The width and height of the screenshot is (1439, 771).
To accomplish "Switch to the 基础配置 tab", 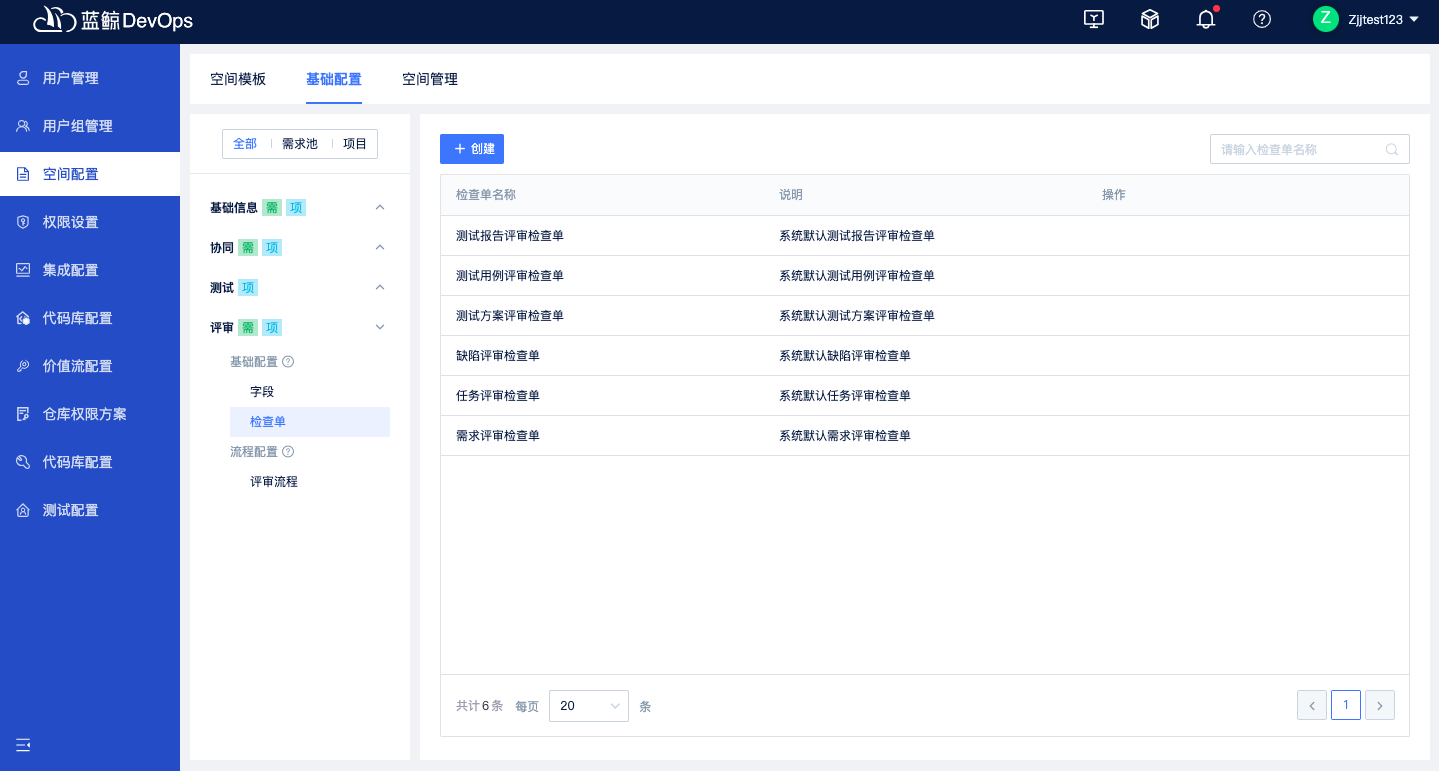I will point(334,79).
